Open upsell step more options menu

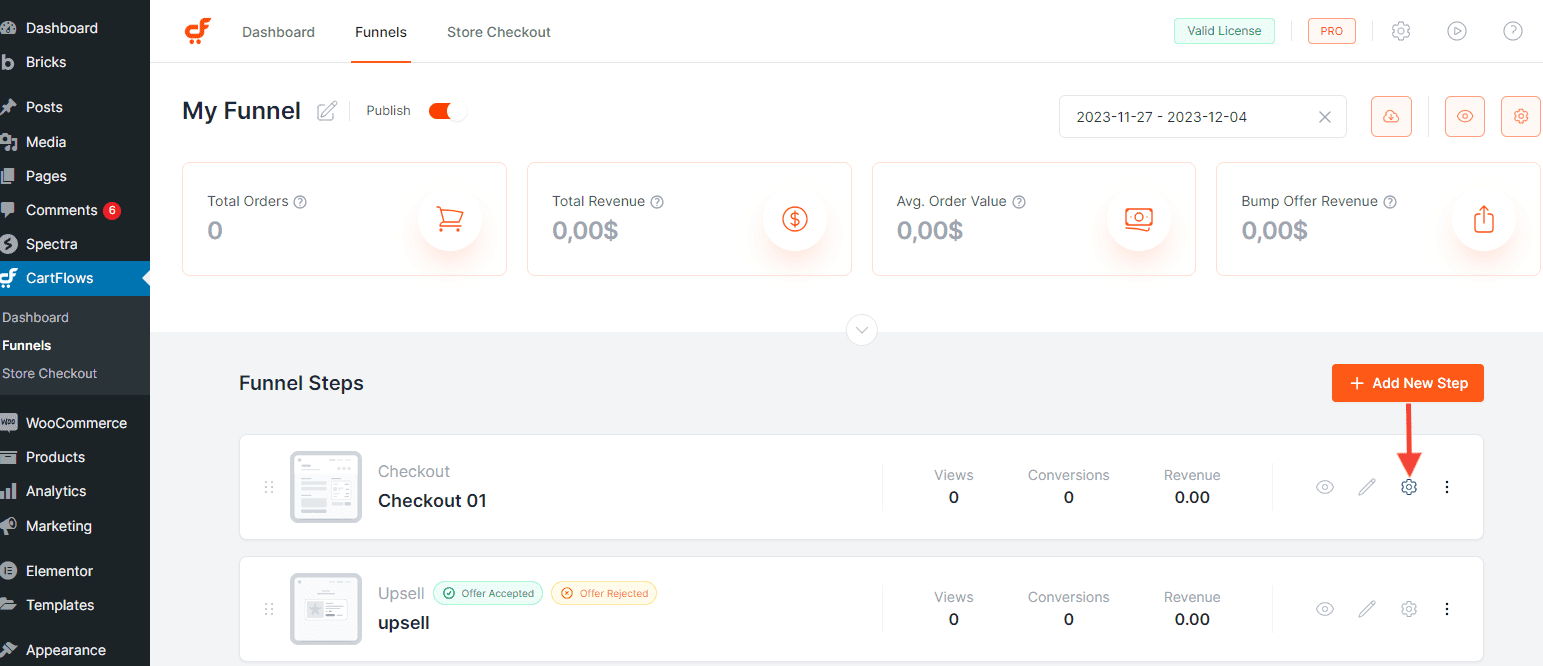click(1447, 609)
